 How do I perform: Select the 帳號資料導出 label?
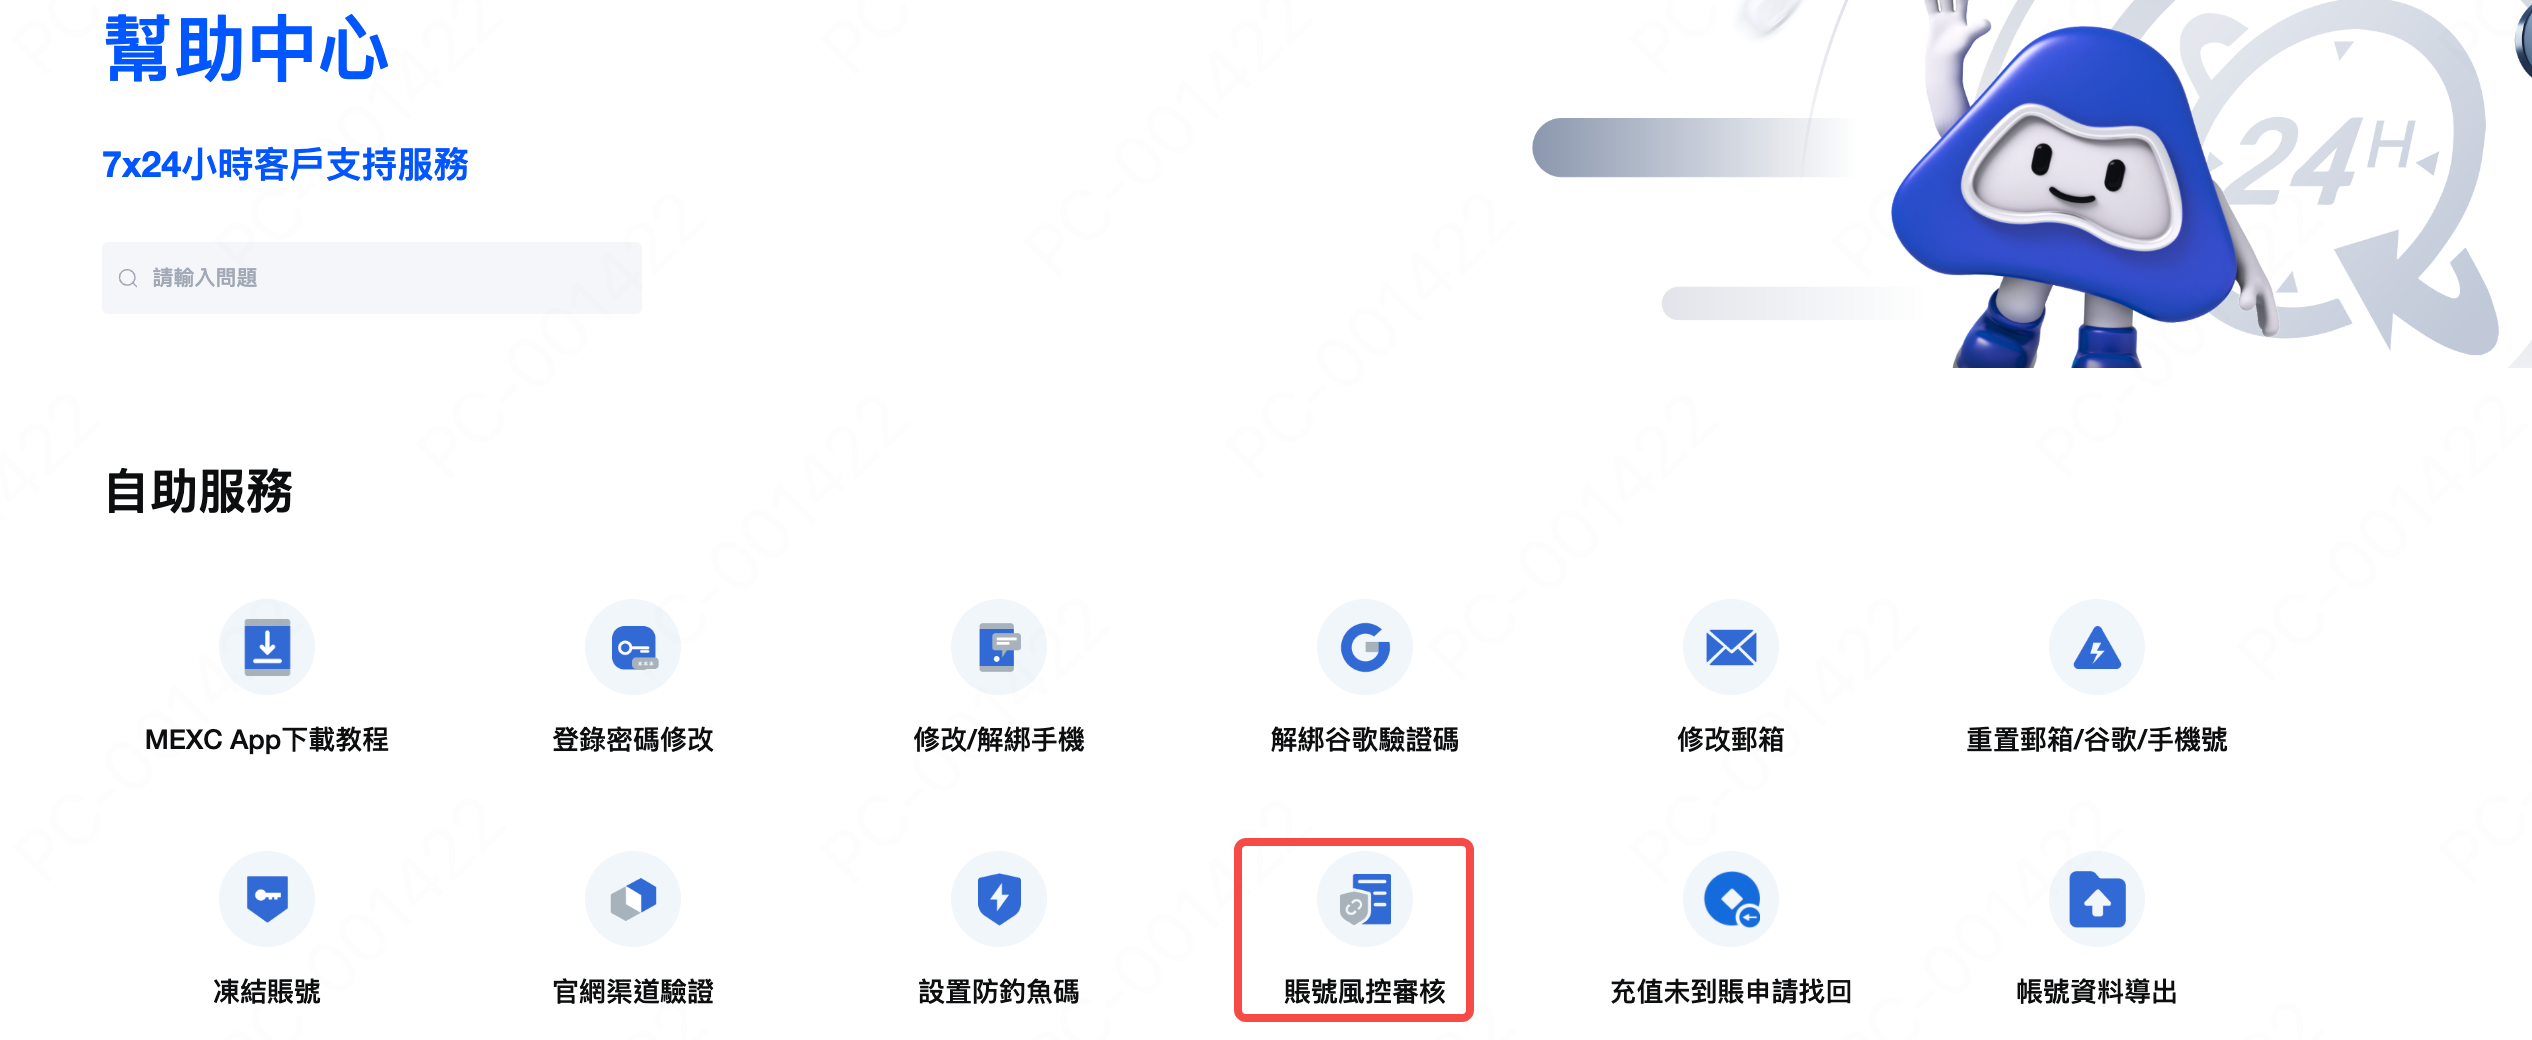pyautogui.click(x=2097, y=991)
